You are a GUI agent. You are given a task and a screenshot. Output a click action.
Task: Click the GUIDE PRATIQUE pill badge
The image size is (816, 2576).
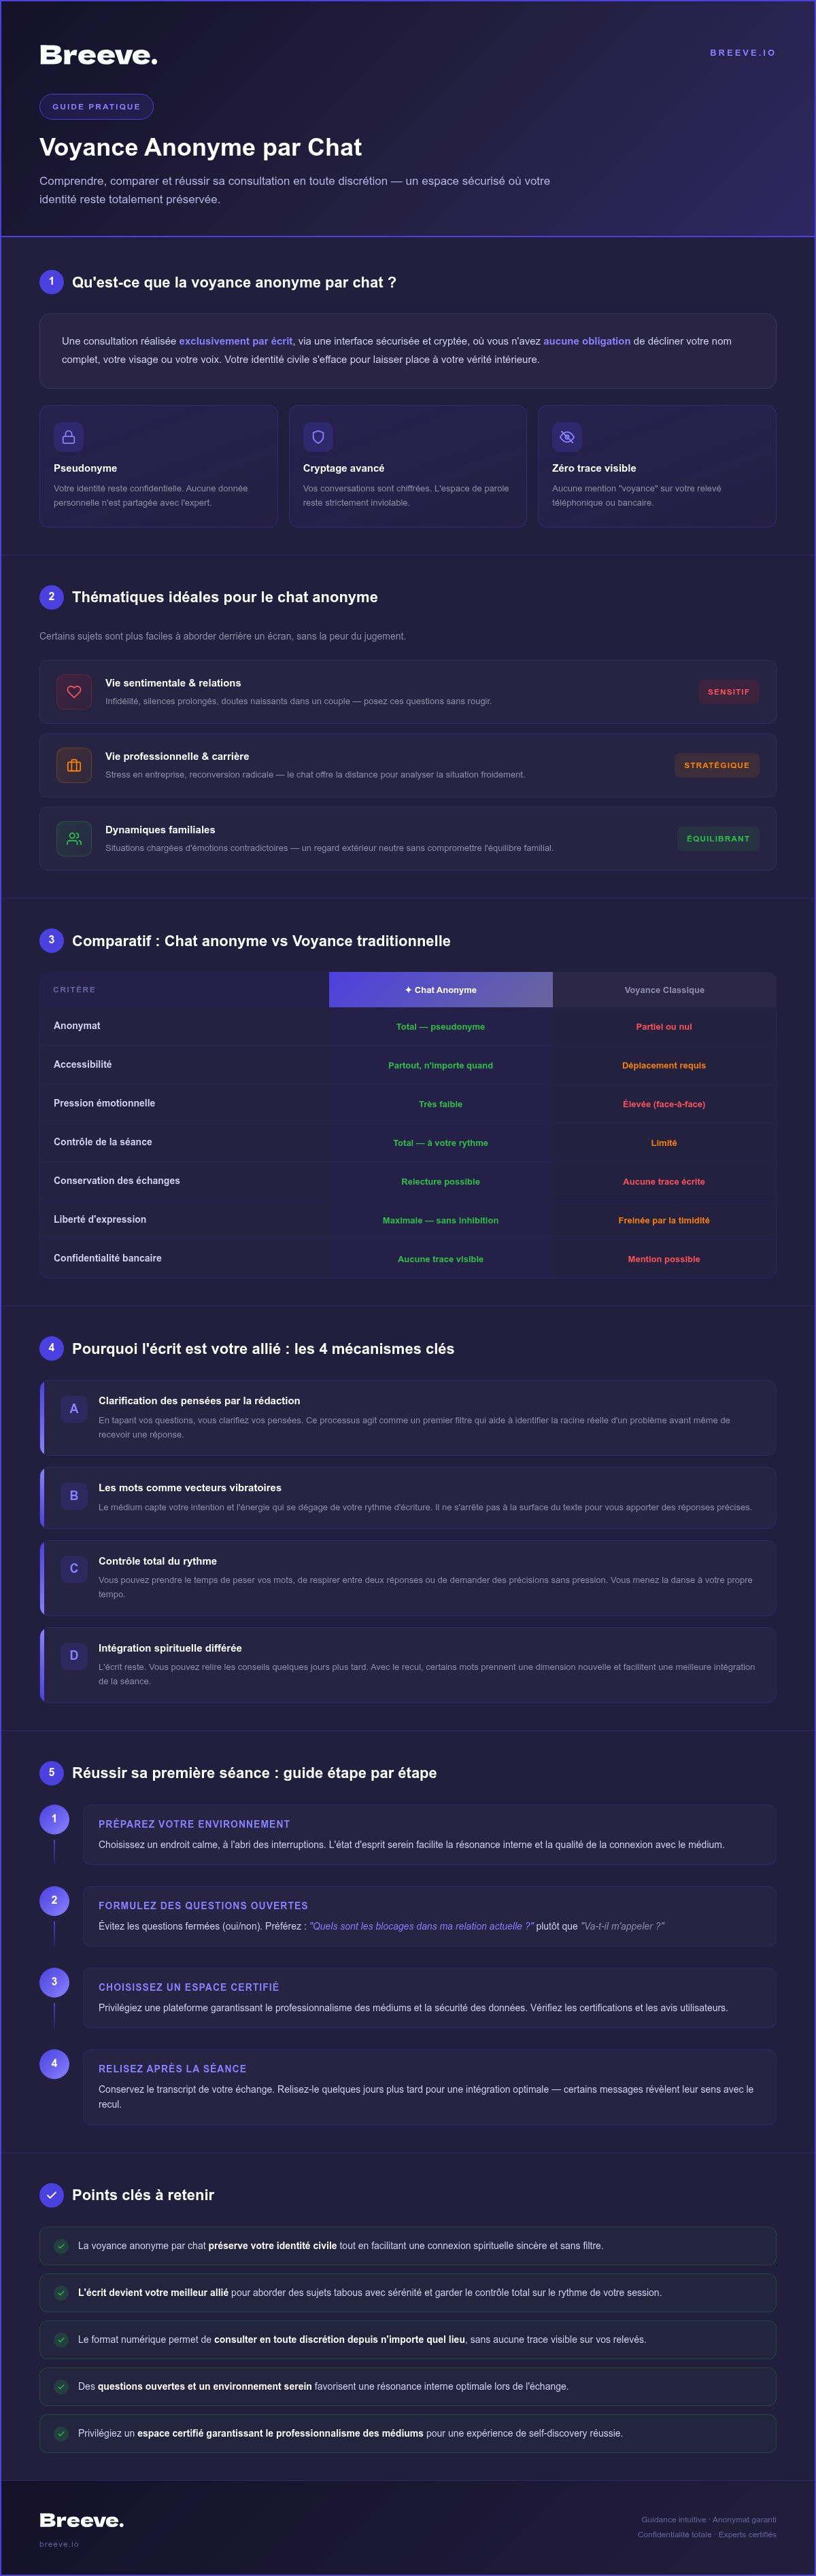click(x=96, y=107)
